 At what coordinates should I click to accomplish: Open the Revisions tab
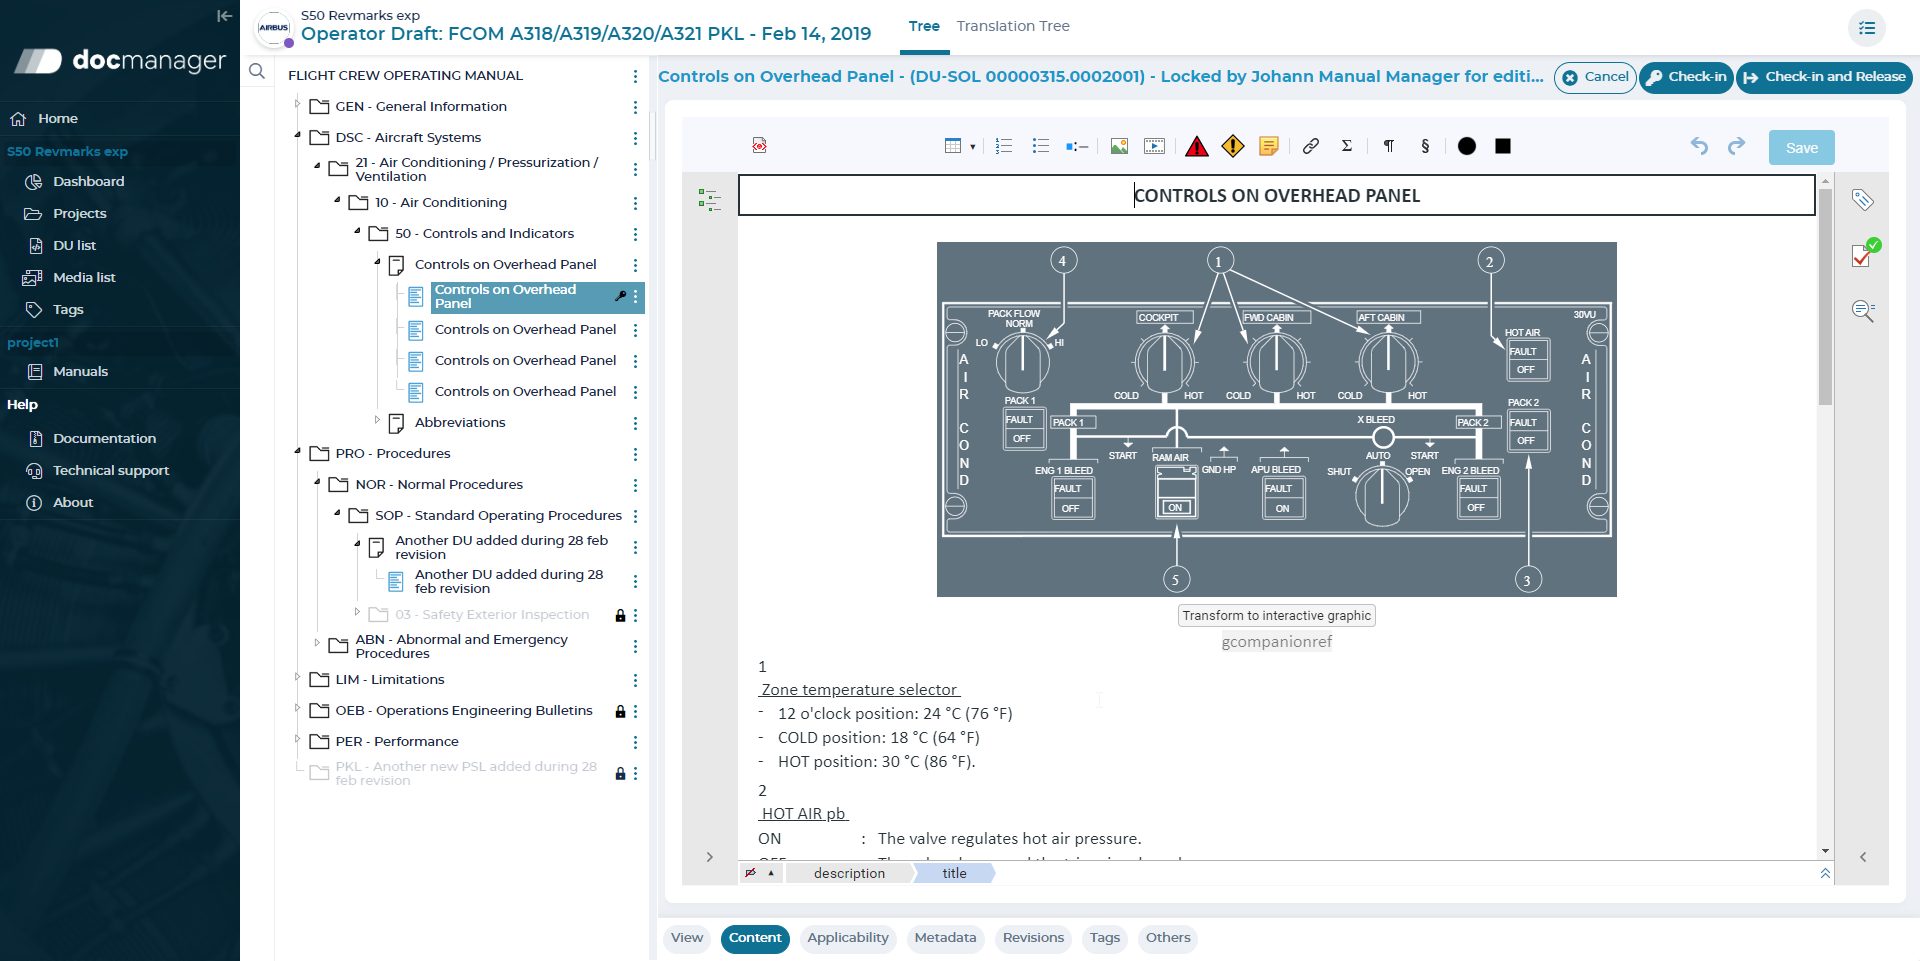(x=1033, y=938)
